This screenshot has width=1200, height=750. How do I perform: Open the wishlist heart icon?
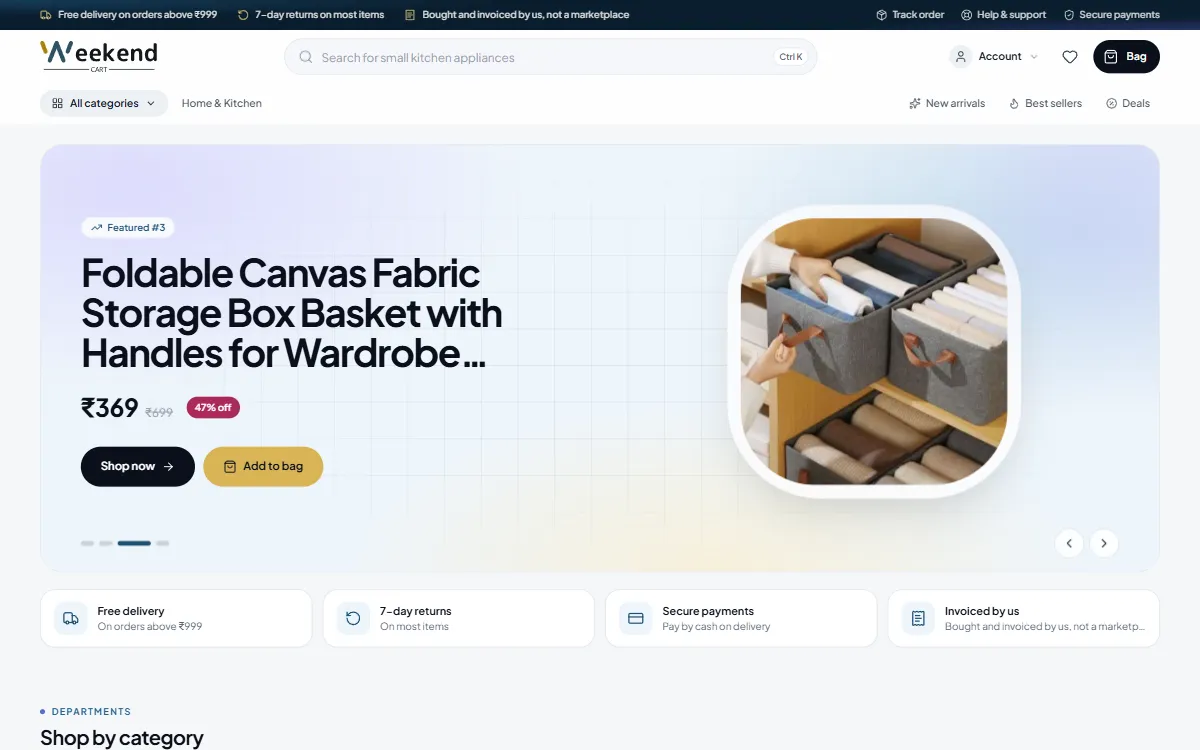(1070, 57)
